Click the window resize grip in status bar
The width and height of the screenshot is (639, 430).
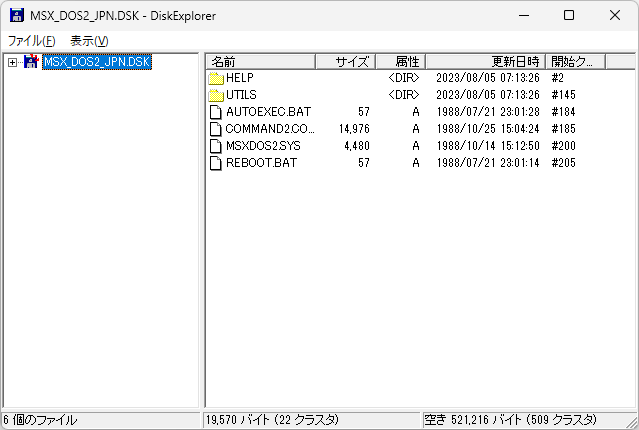point(632,422)
